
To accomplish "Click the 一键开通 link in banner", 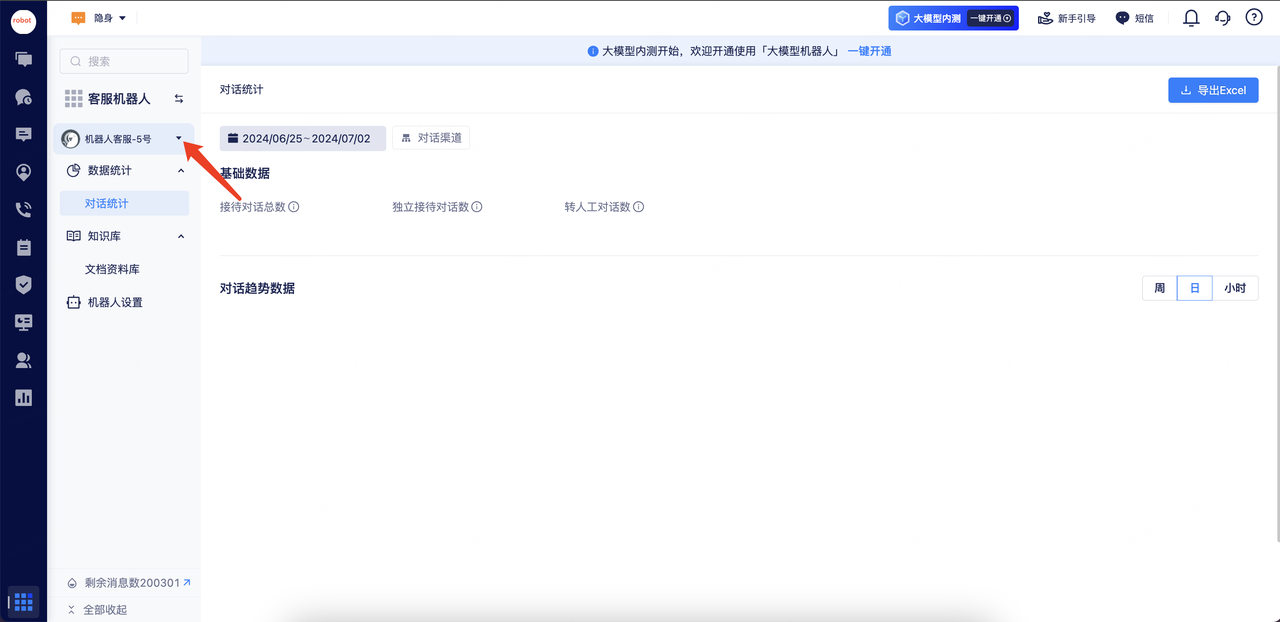I will [x=869, y=51].
